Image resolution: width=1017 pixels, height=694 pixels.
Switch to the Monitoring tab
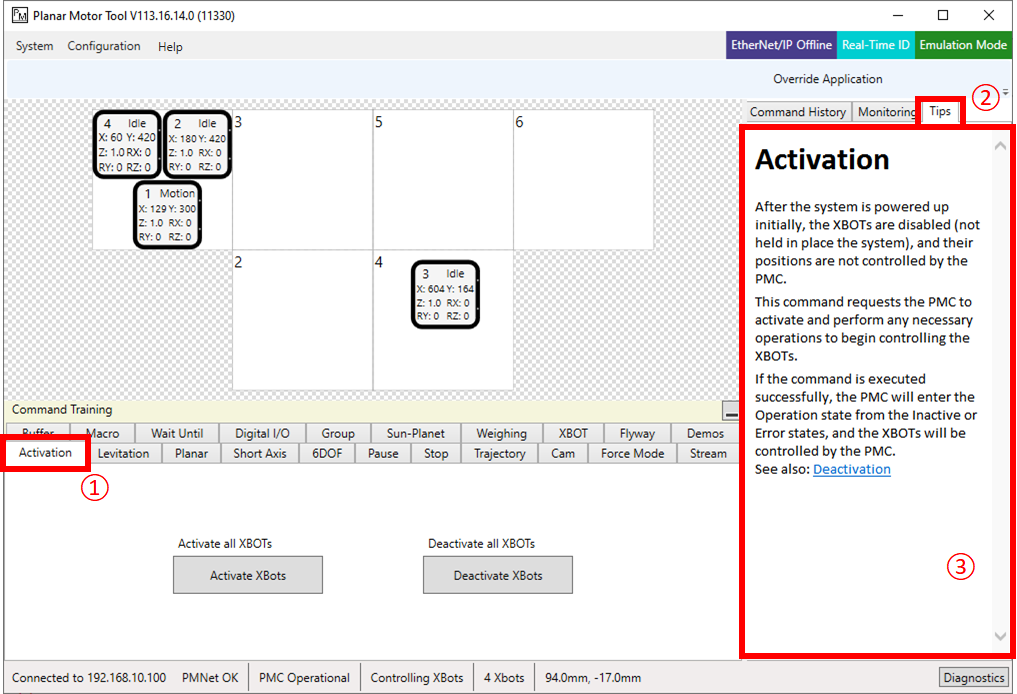pos(886,112)
